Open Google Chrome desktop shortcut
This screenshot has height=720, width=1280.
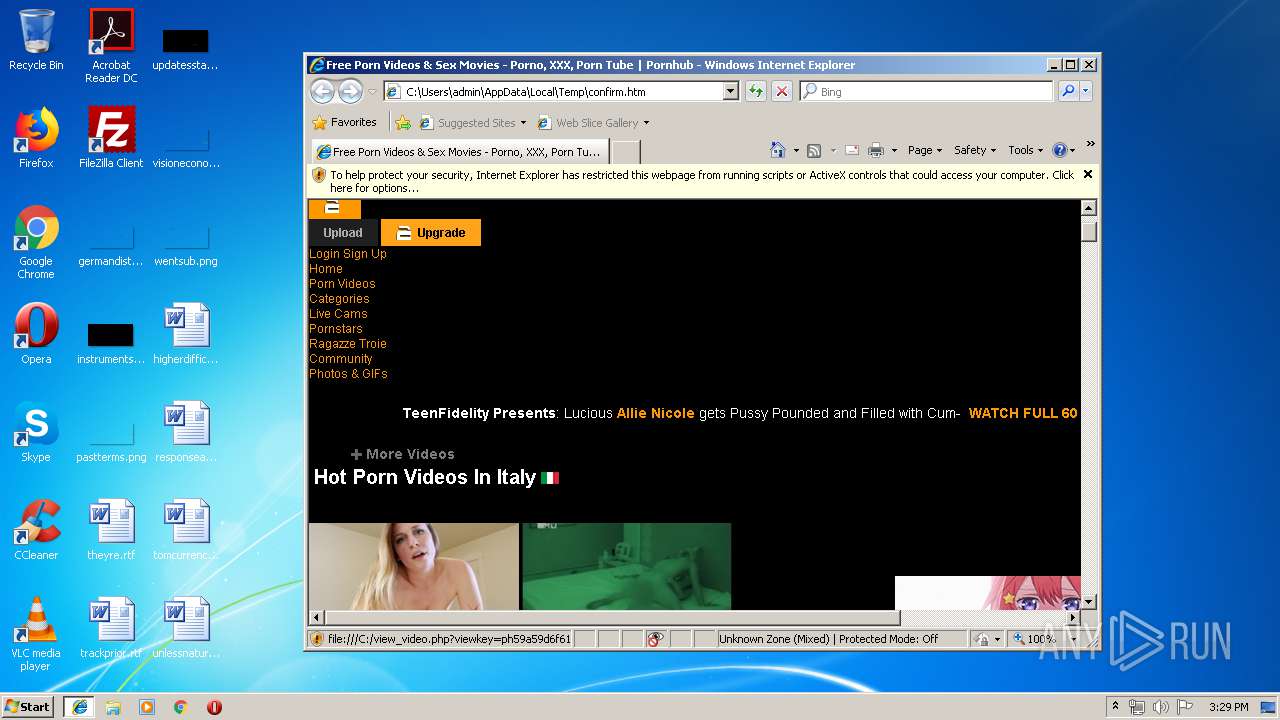pos(36,242)
